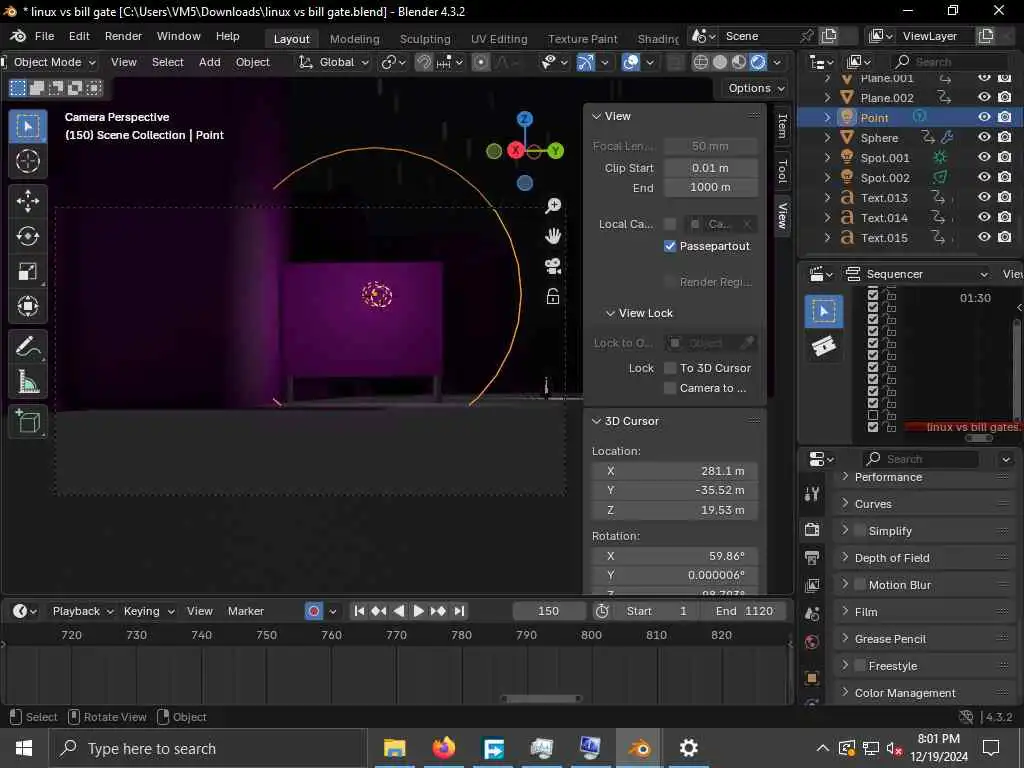Viewport: 1024px width, 768px height.
Task: Pick the Rotate tool
Action: point(27,236)
